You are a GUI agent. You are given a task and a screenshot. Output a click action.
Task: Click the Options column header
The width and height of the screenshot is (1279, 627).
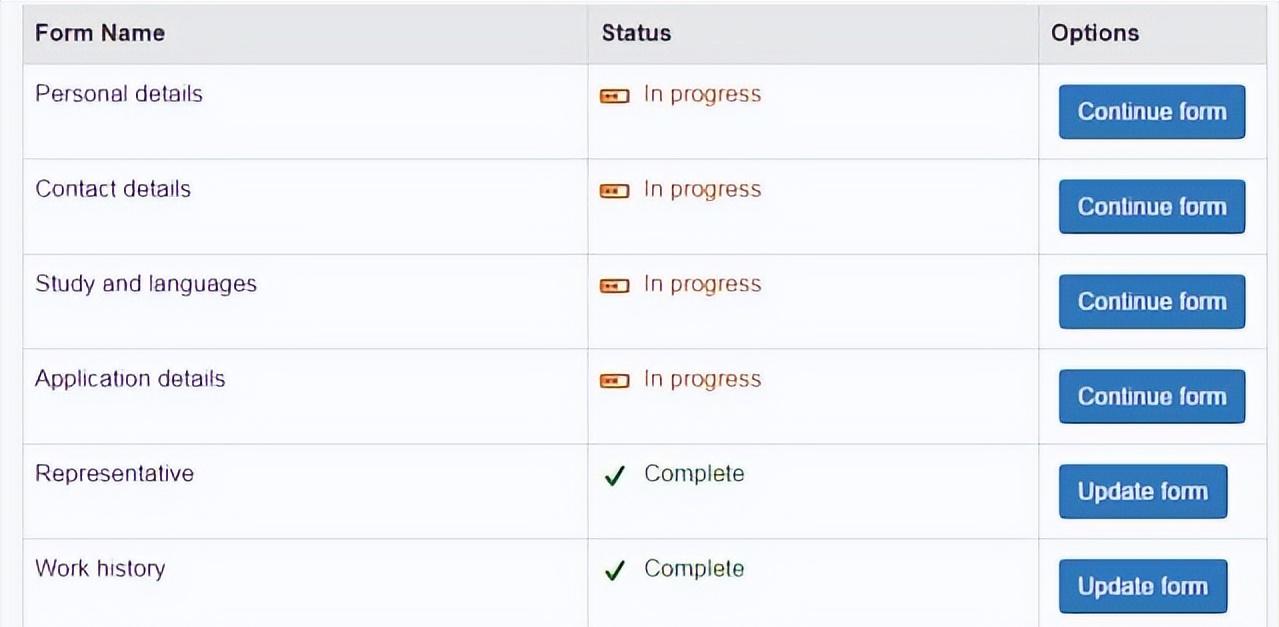click(1094, 33)
